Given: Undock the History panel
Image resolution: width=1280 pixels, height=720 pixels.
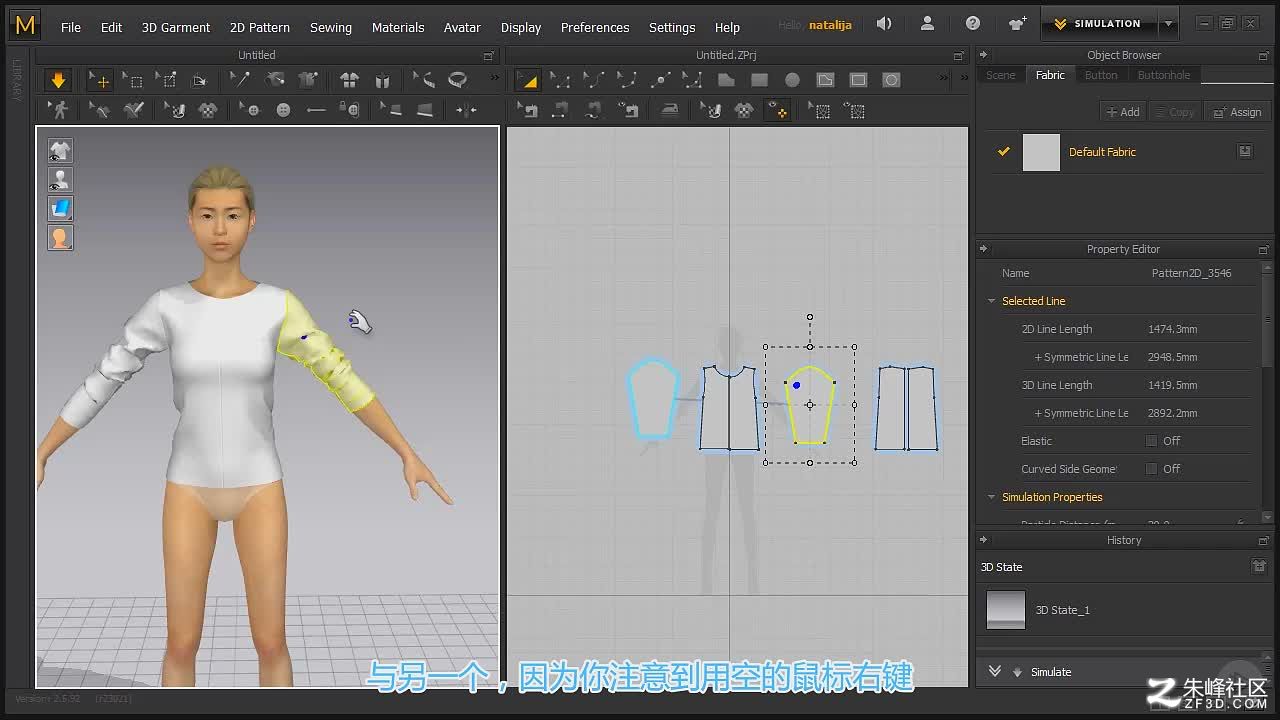Looking at the screenshot, I should (1264, 540).
